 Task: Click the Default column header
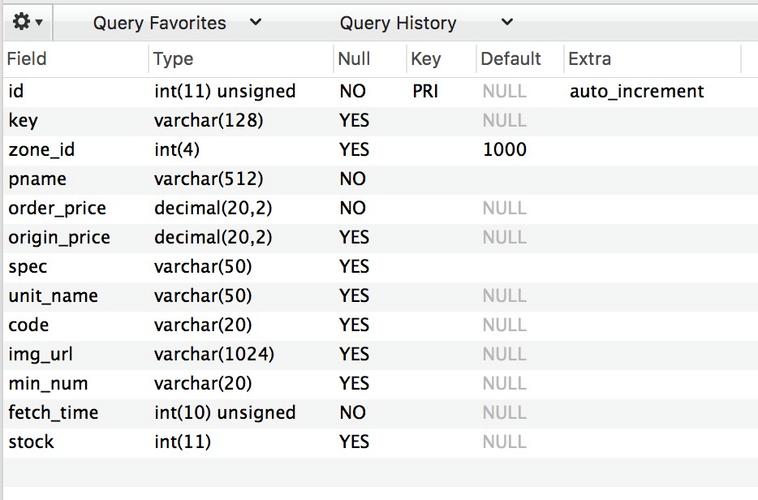click(510, 59)
